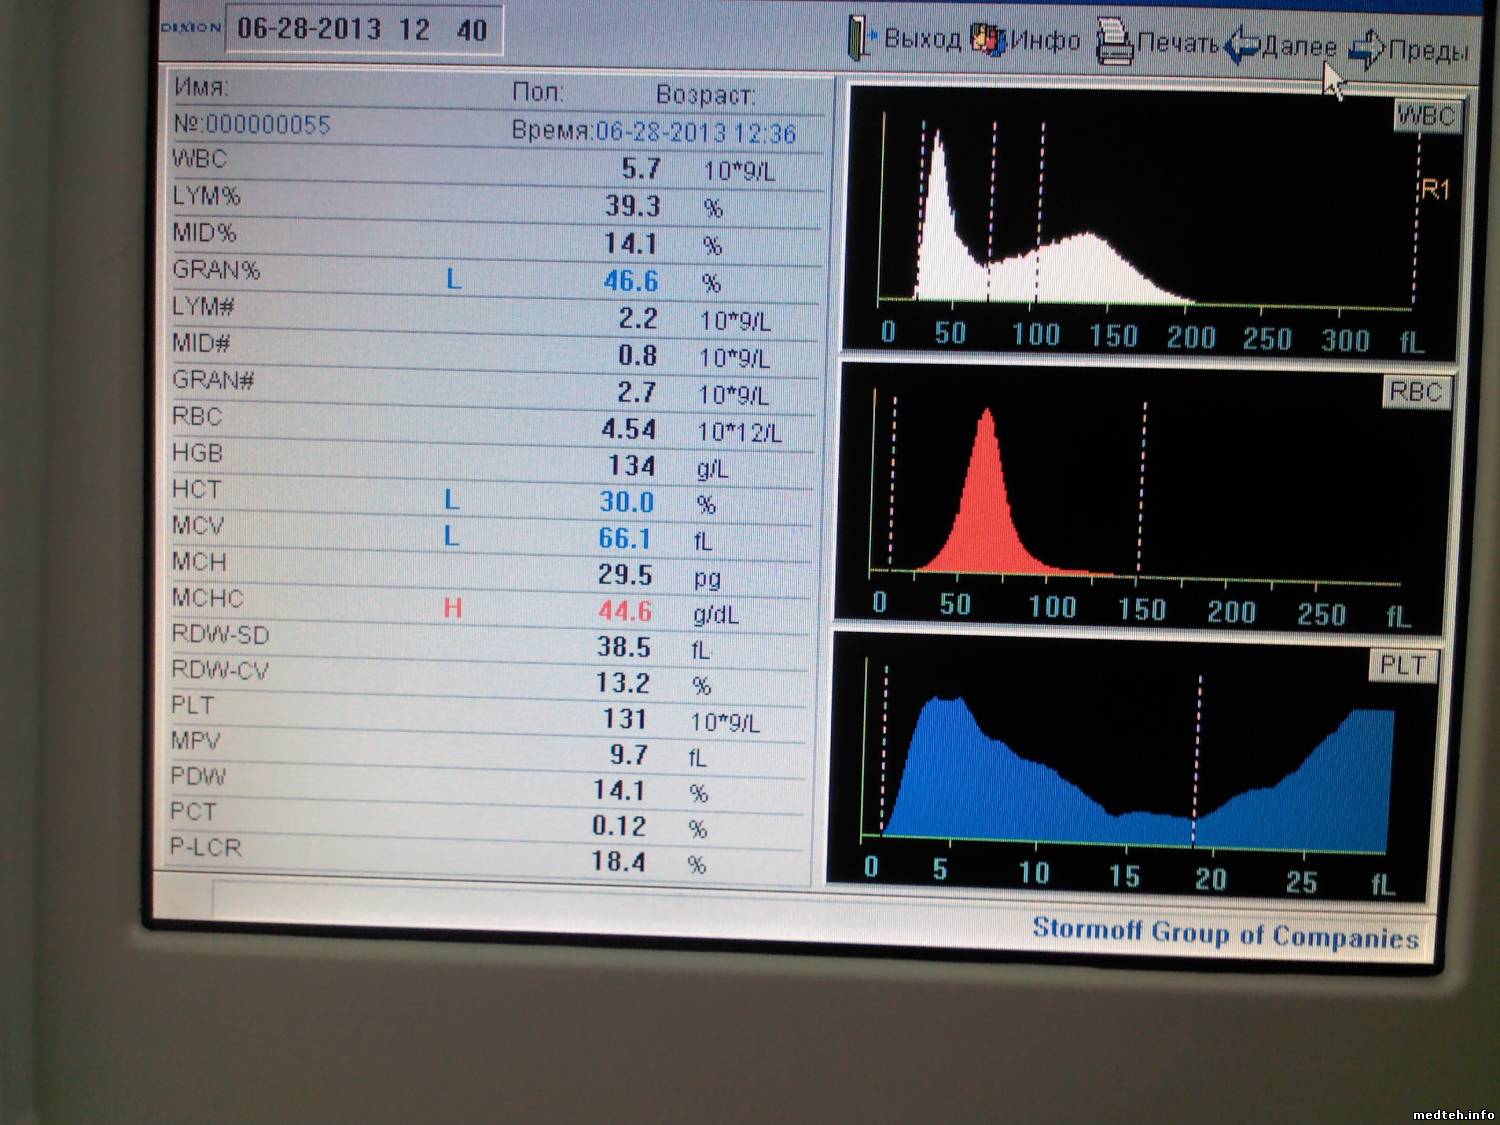Click the Инфо people icon

(988, 40)
